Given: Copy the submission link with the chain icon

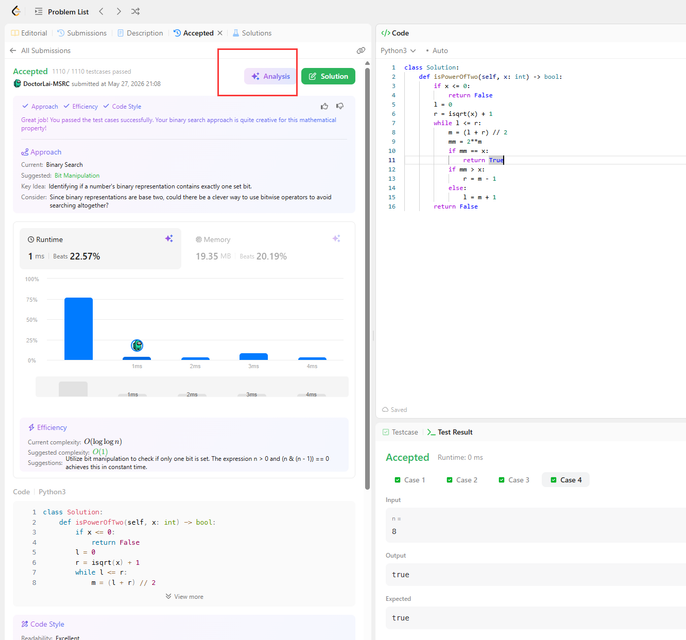Looking at the screenshot, I should [x=361, y=51].
